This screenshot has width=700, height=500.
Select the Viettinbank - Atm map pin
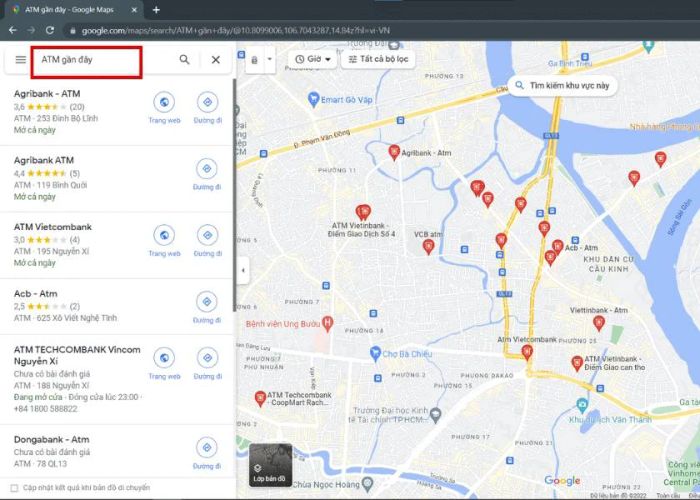click(599, 323)
